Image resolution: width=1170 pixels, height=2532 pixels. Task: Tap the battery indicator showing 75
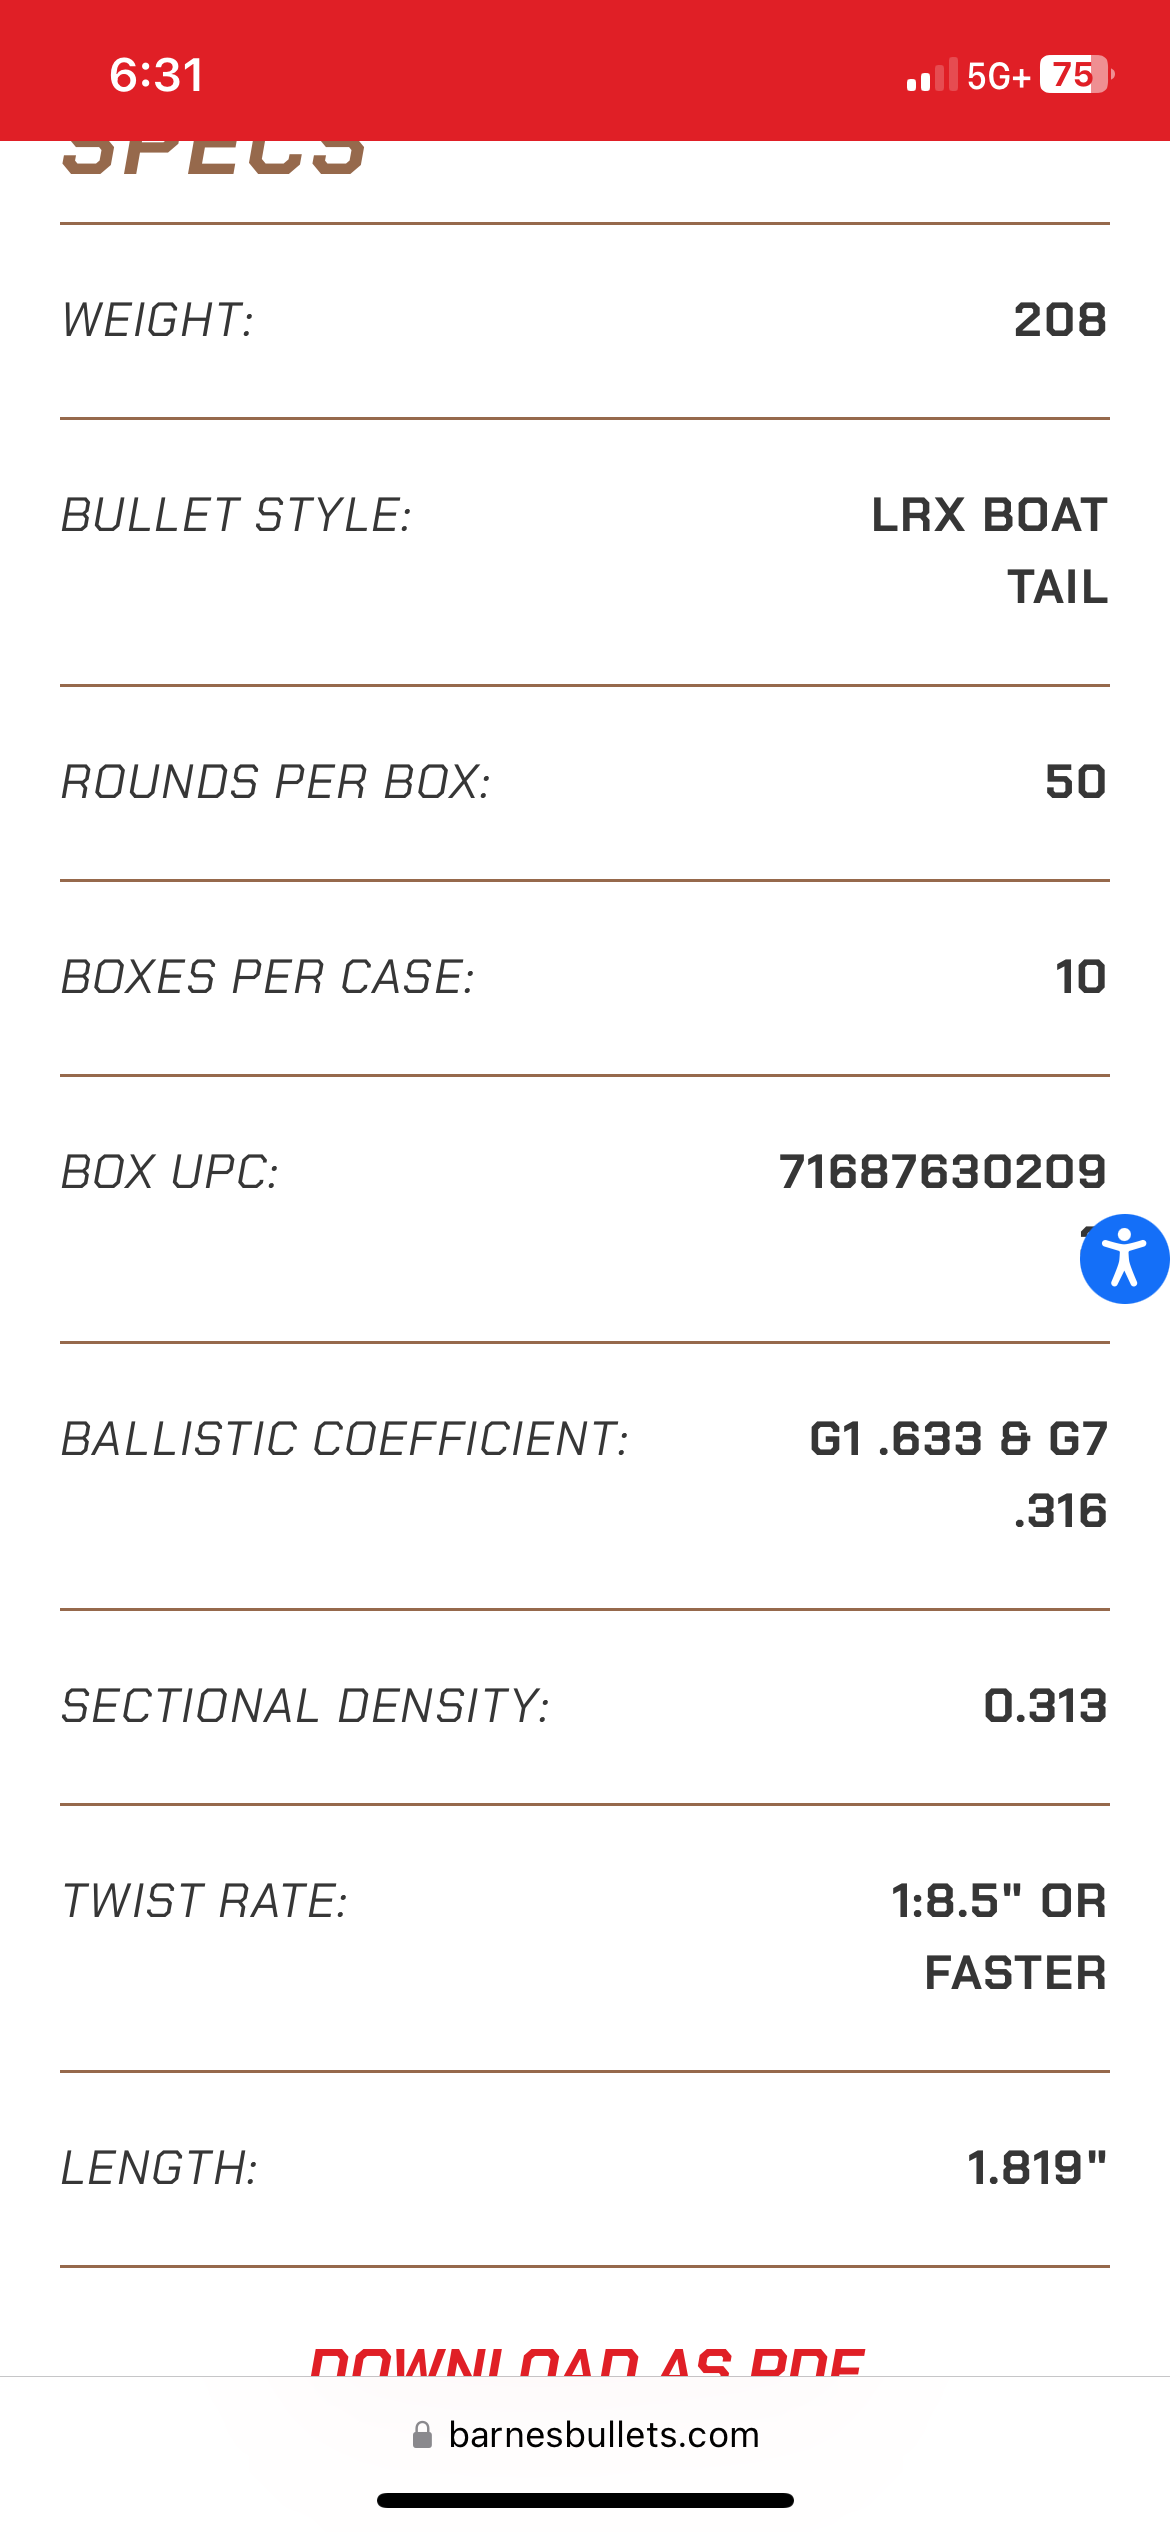(x=1076, y=75)
